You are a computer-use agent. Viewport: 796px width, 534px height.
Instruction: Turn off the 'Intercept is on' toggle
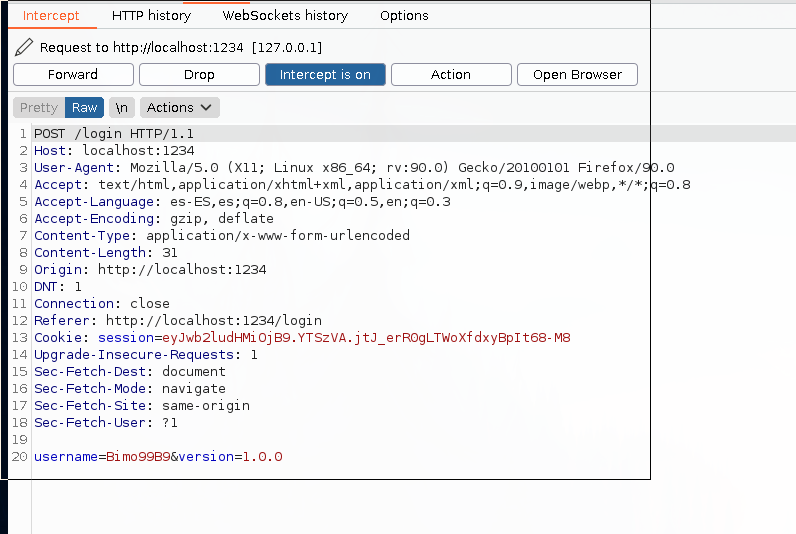coord(325,75)
